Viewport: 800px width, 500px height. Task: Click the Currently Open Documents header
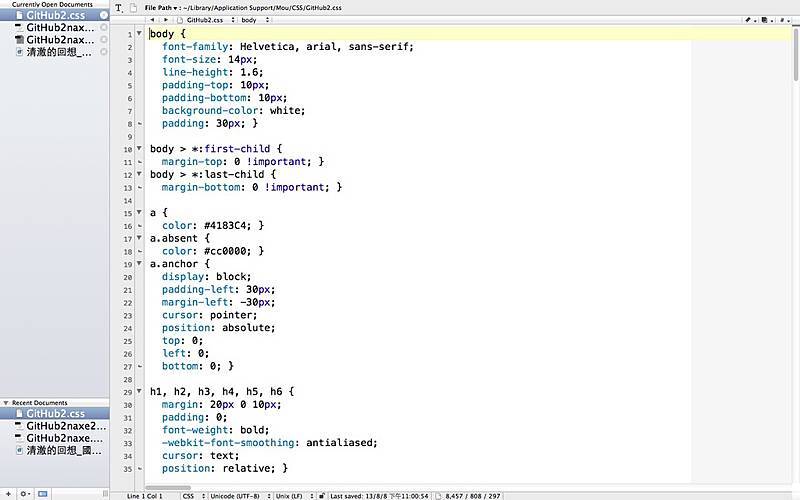[x=52, y=4]
